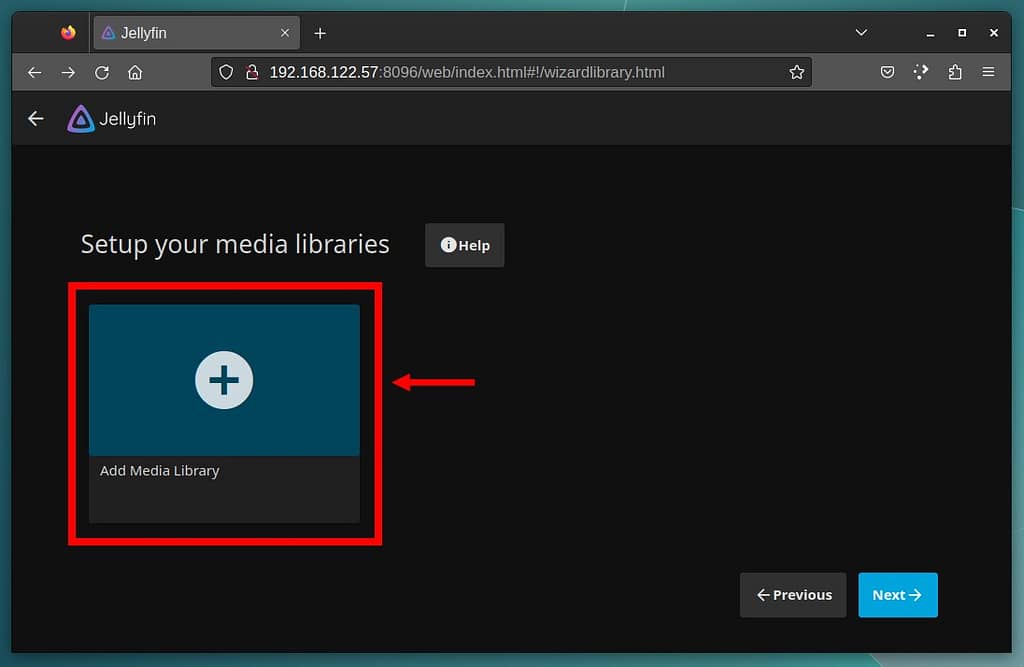Viewport: 1024px width, 667px height.
Task: Expand the list all tabs chevron
Action: click(861, 33)
